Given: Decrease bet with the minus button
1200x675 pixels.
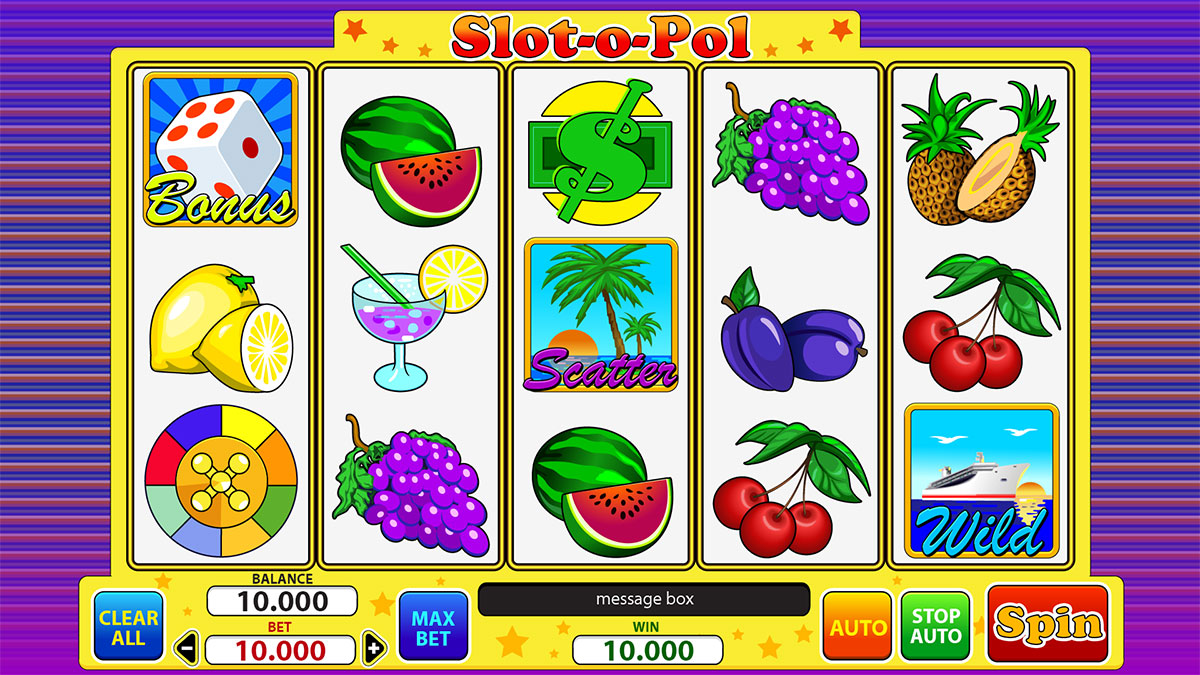Looking at the screenshot, I should coord(187,648).
